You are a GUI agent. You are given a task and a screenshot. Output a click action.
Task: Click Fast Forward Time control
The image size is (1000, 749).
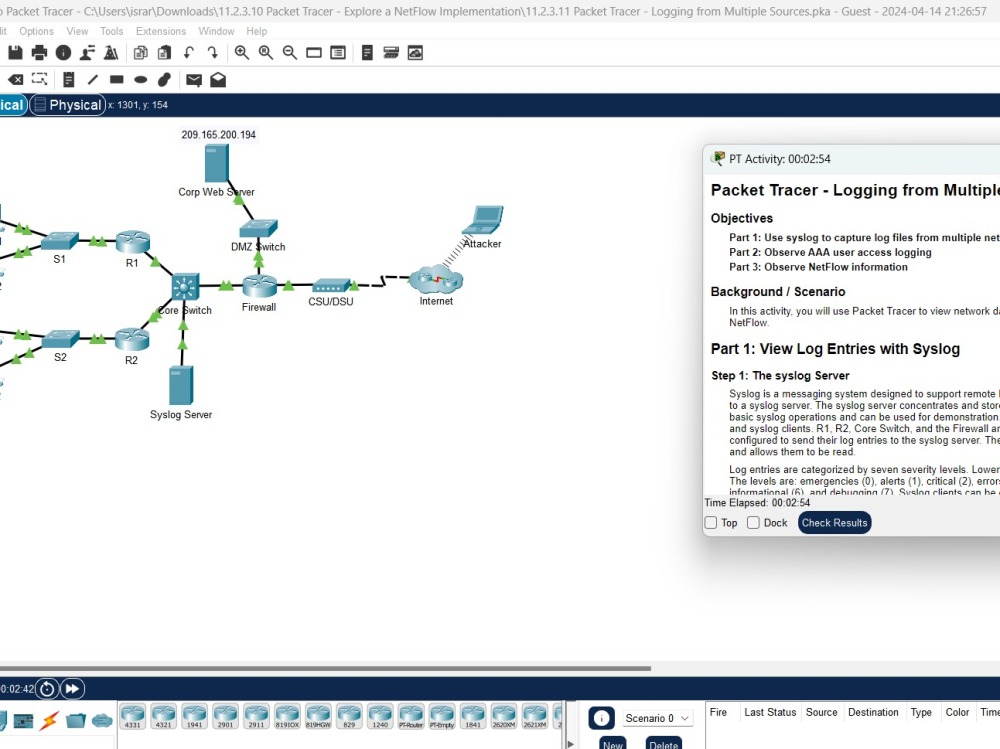[72, 688]
